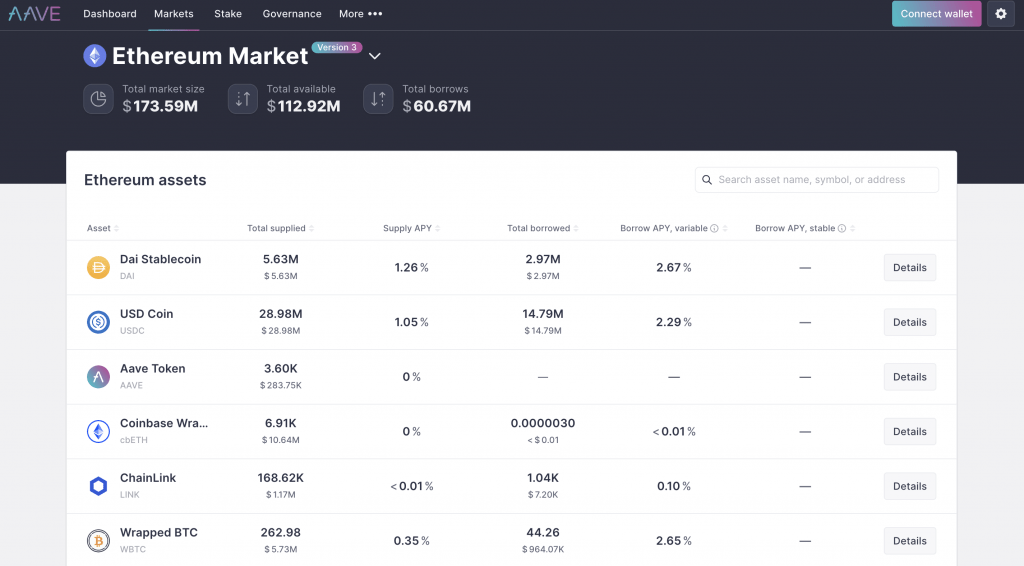Viewport: 1024px width, 566px height.
Task: Click USDC's 14.79M total borrowed value
Action: tap(543, 314)
